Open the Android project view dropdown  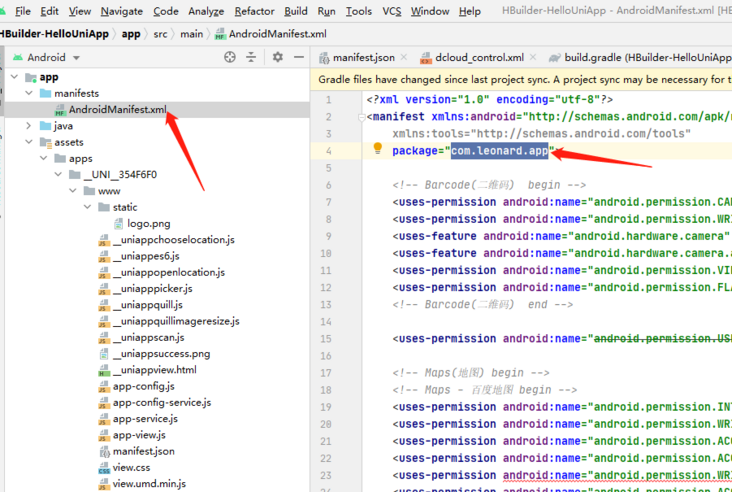coord(47,57)
